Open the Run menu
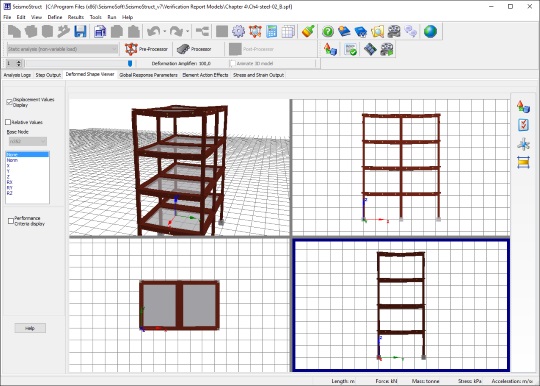The width and height of the screenshot is (540, 386). 112,17
